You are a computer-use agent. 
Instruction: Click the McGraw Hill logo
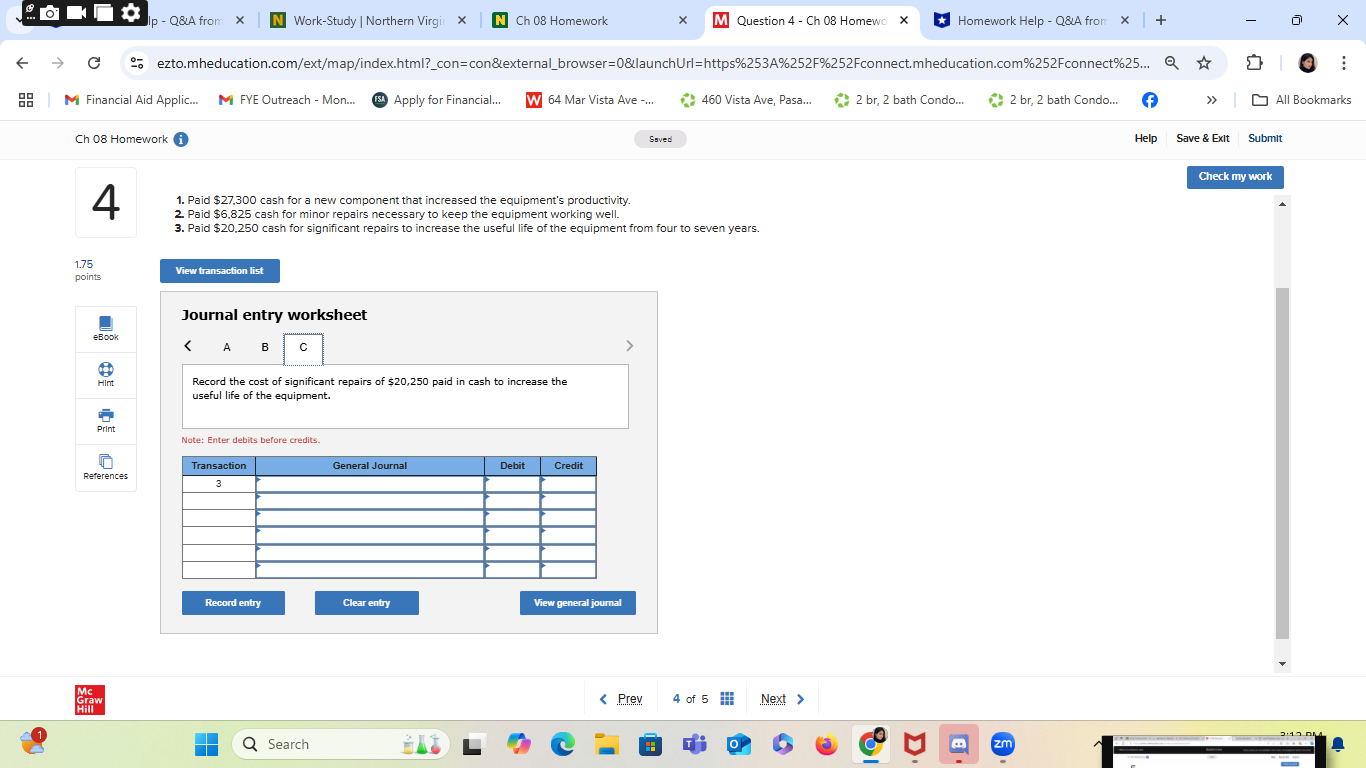(x=88, y=699)
